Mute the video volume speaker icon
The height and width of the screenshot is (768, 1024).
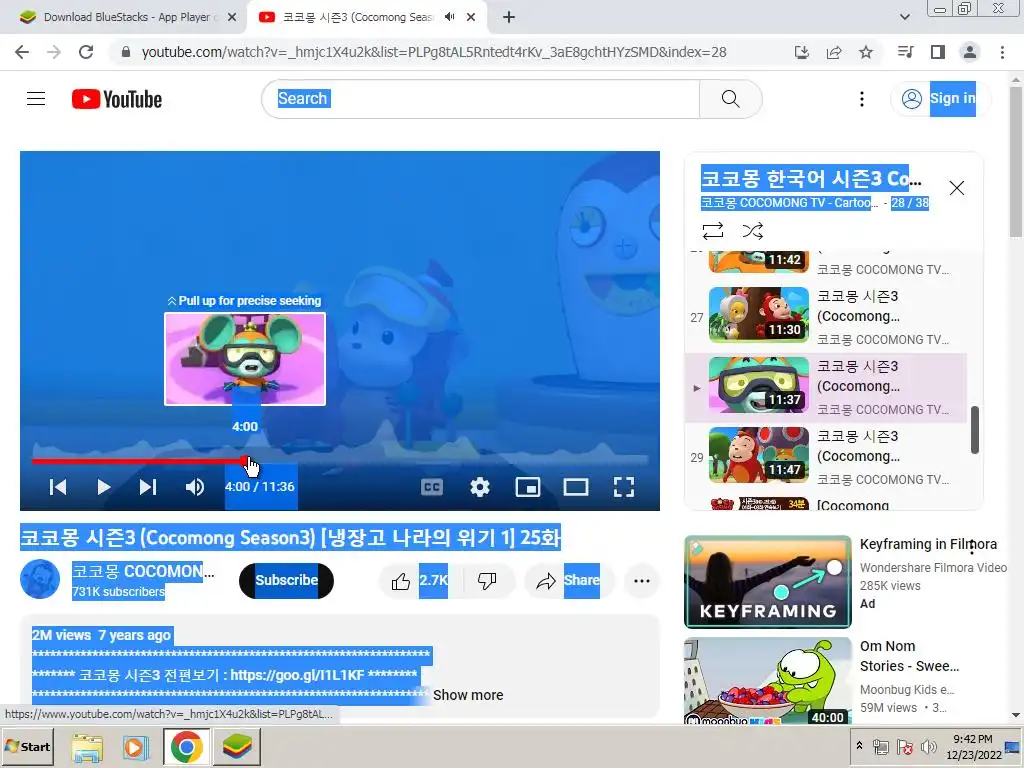pyautogui.click(x=194, y=487)
